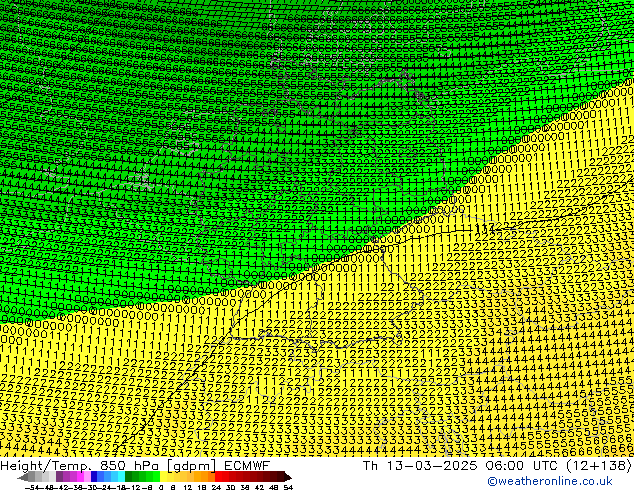Select the red legend swatch at 24
This screenshot has height=490, width=634.
(218, 476)
